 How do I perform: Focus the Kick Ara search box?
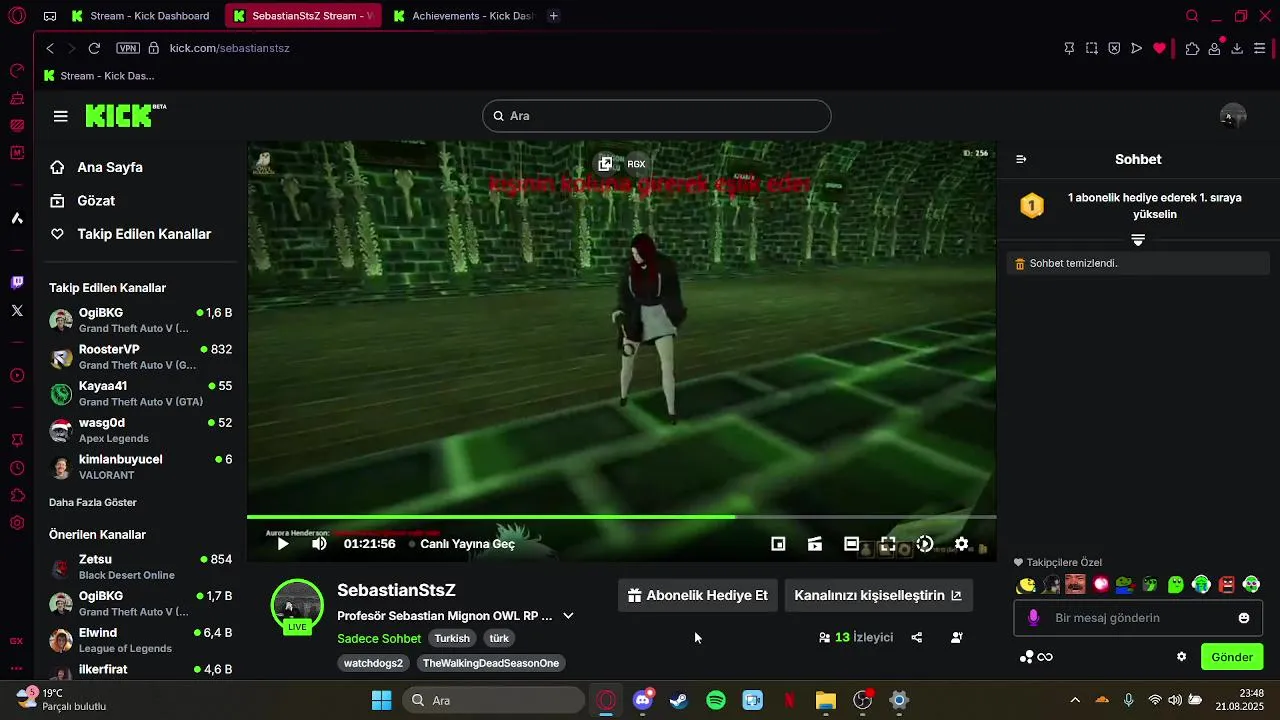pyautogui.click(x=657, y=116)
